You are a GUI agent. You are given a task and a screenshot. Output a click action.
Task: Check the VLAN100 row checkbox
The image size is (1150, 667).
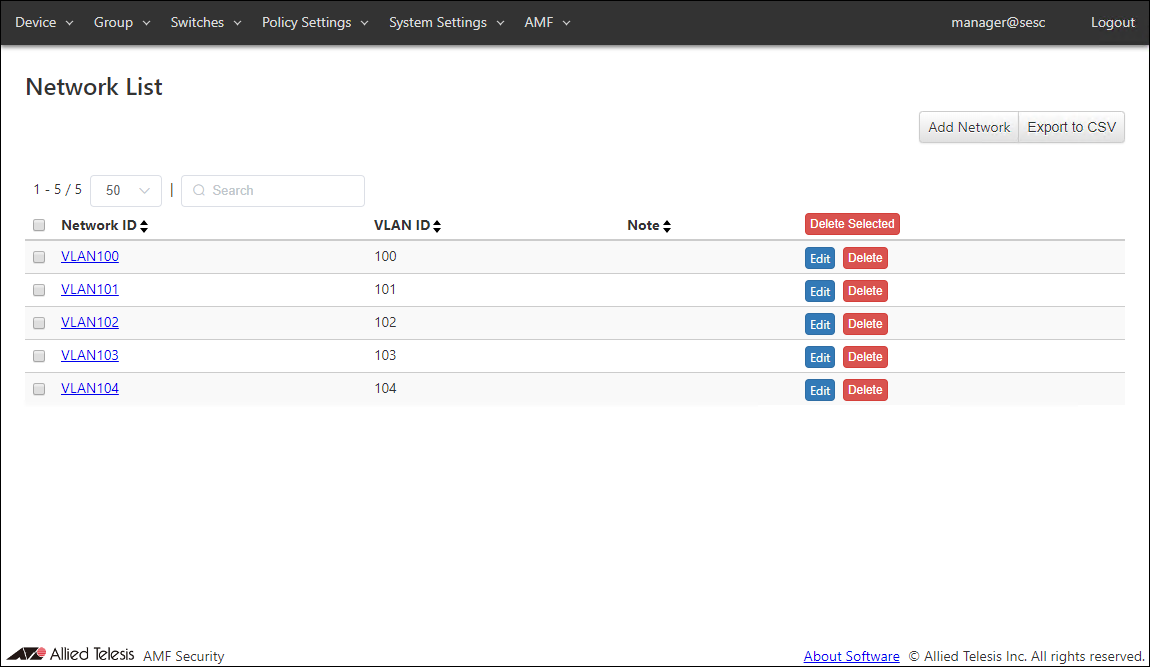[39, 257]
